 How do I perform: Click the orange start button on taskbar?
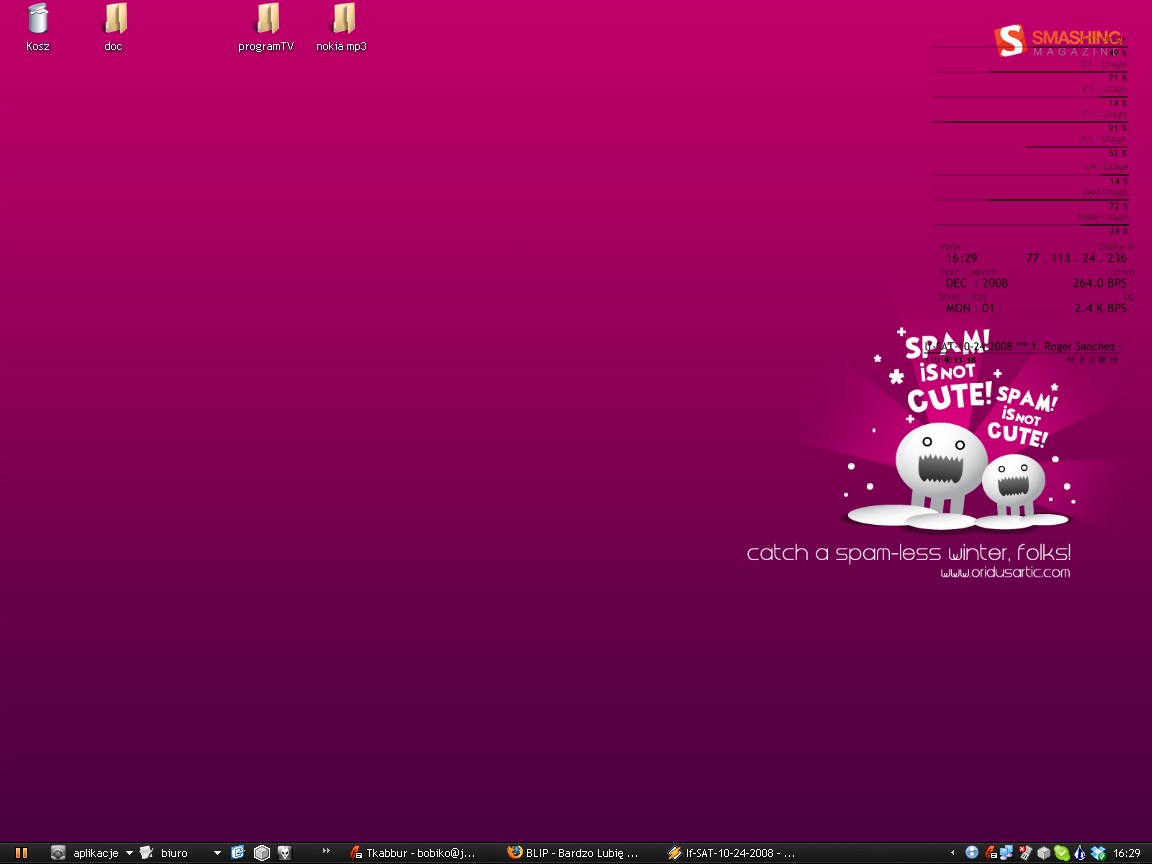click(x=21, y=853)
